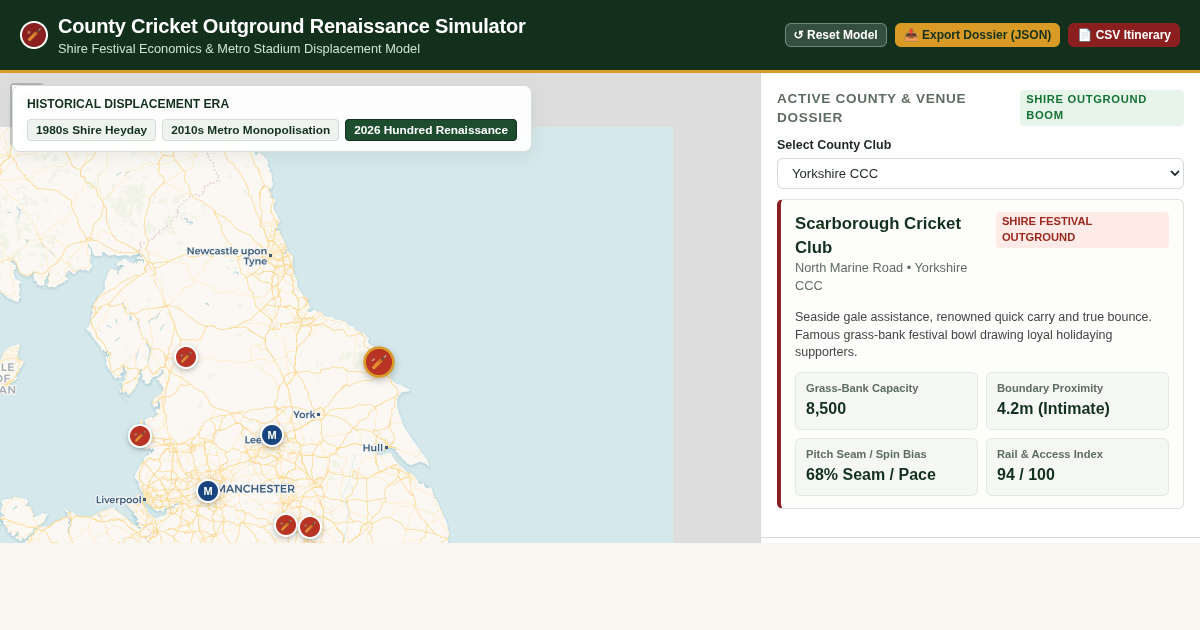1200x630 pixels.
Task: Select the 2026 Hundred Renaissance era
Action: 431,130
